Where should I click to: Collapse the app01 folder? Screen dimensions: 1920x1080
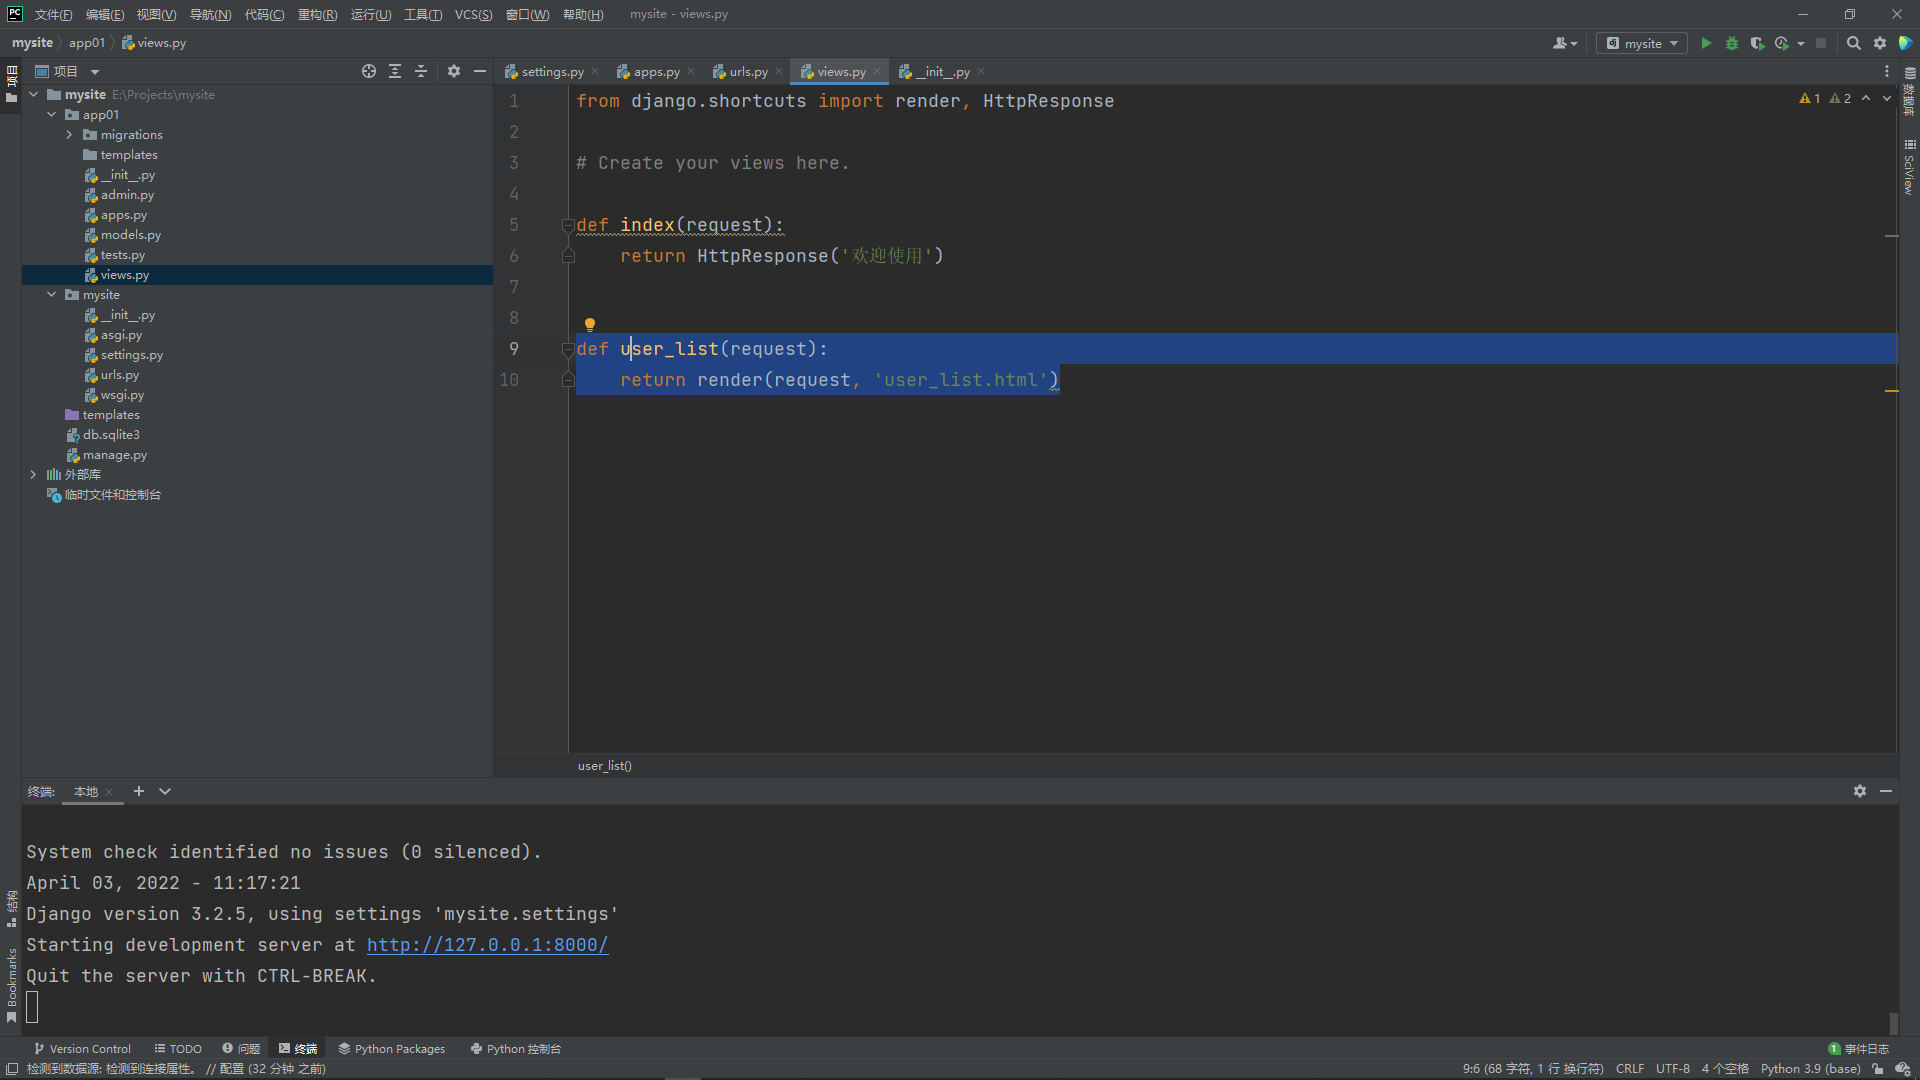point(52,115)
